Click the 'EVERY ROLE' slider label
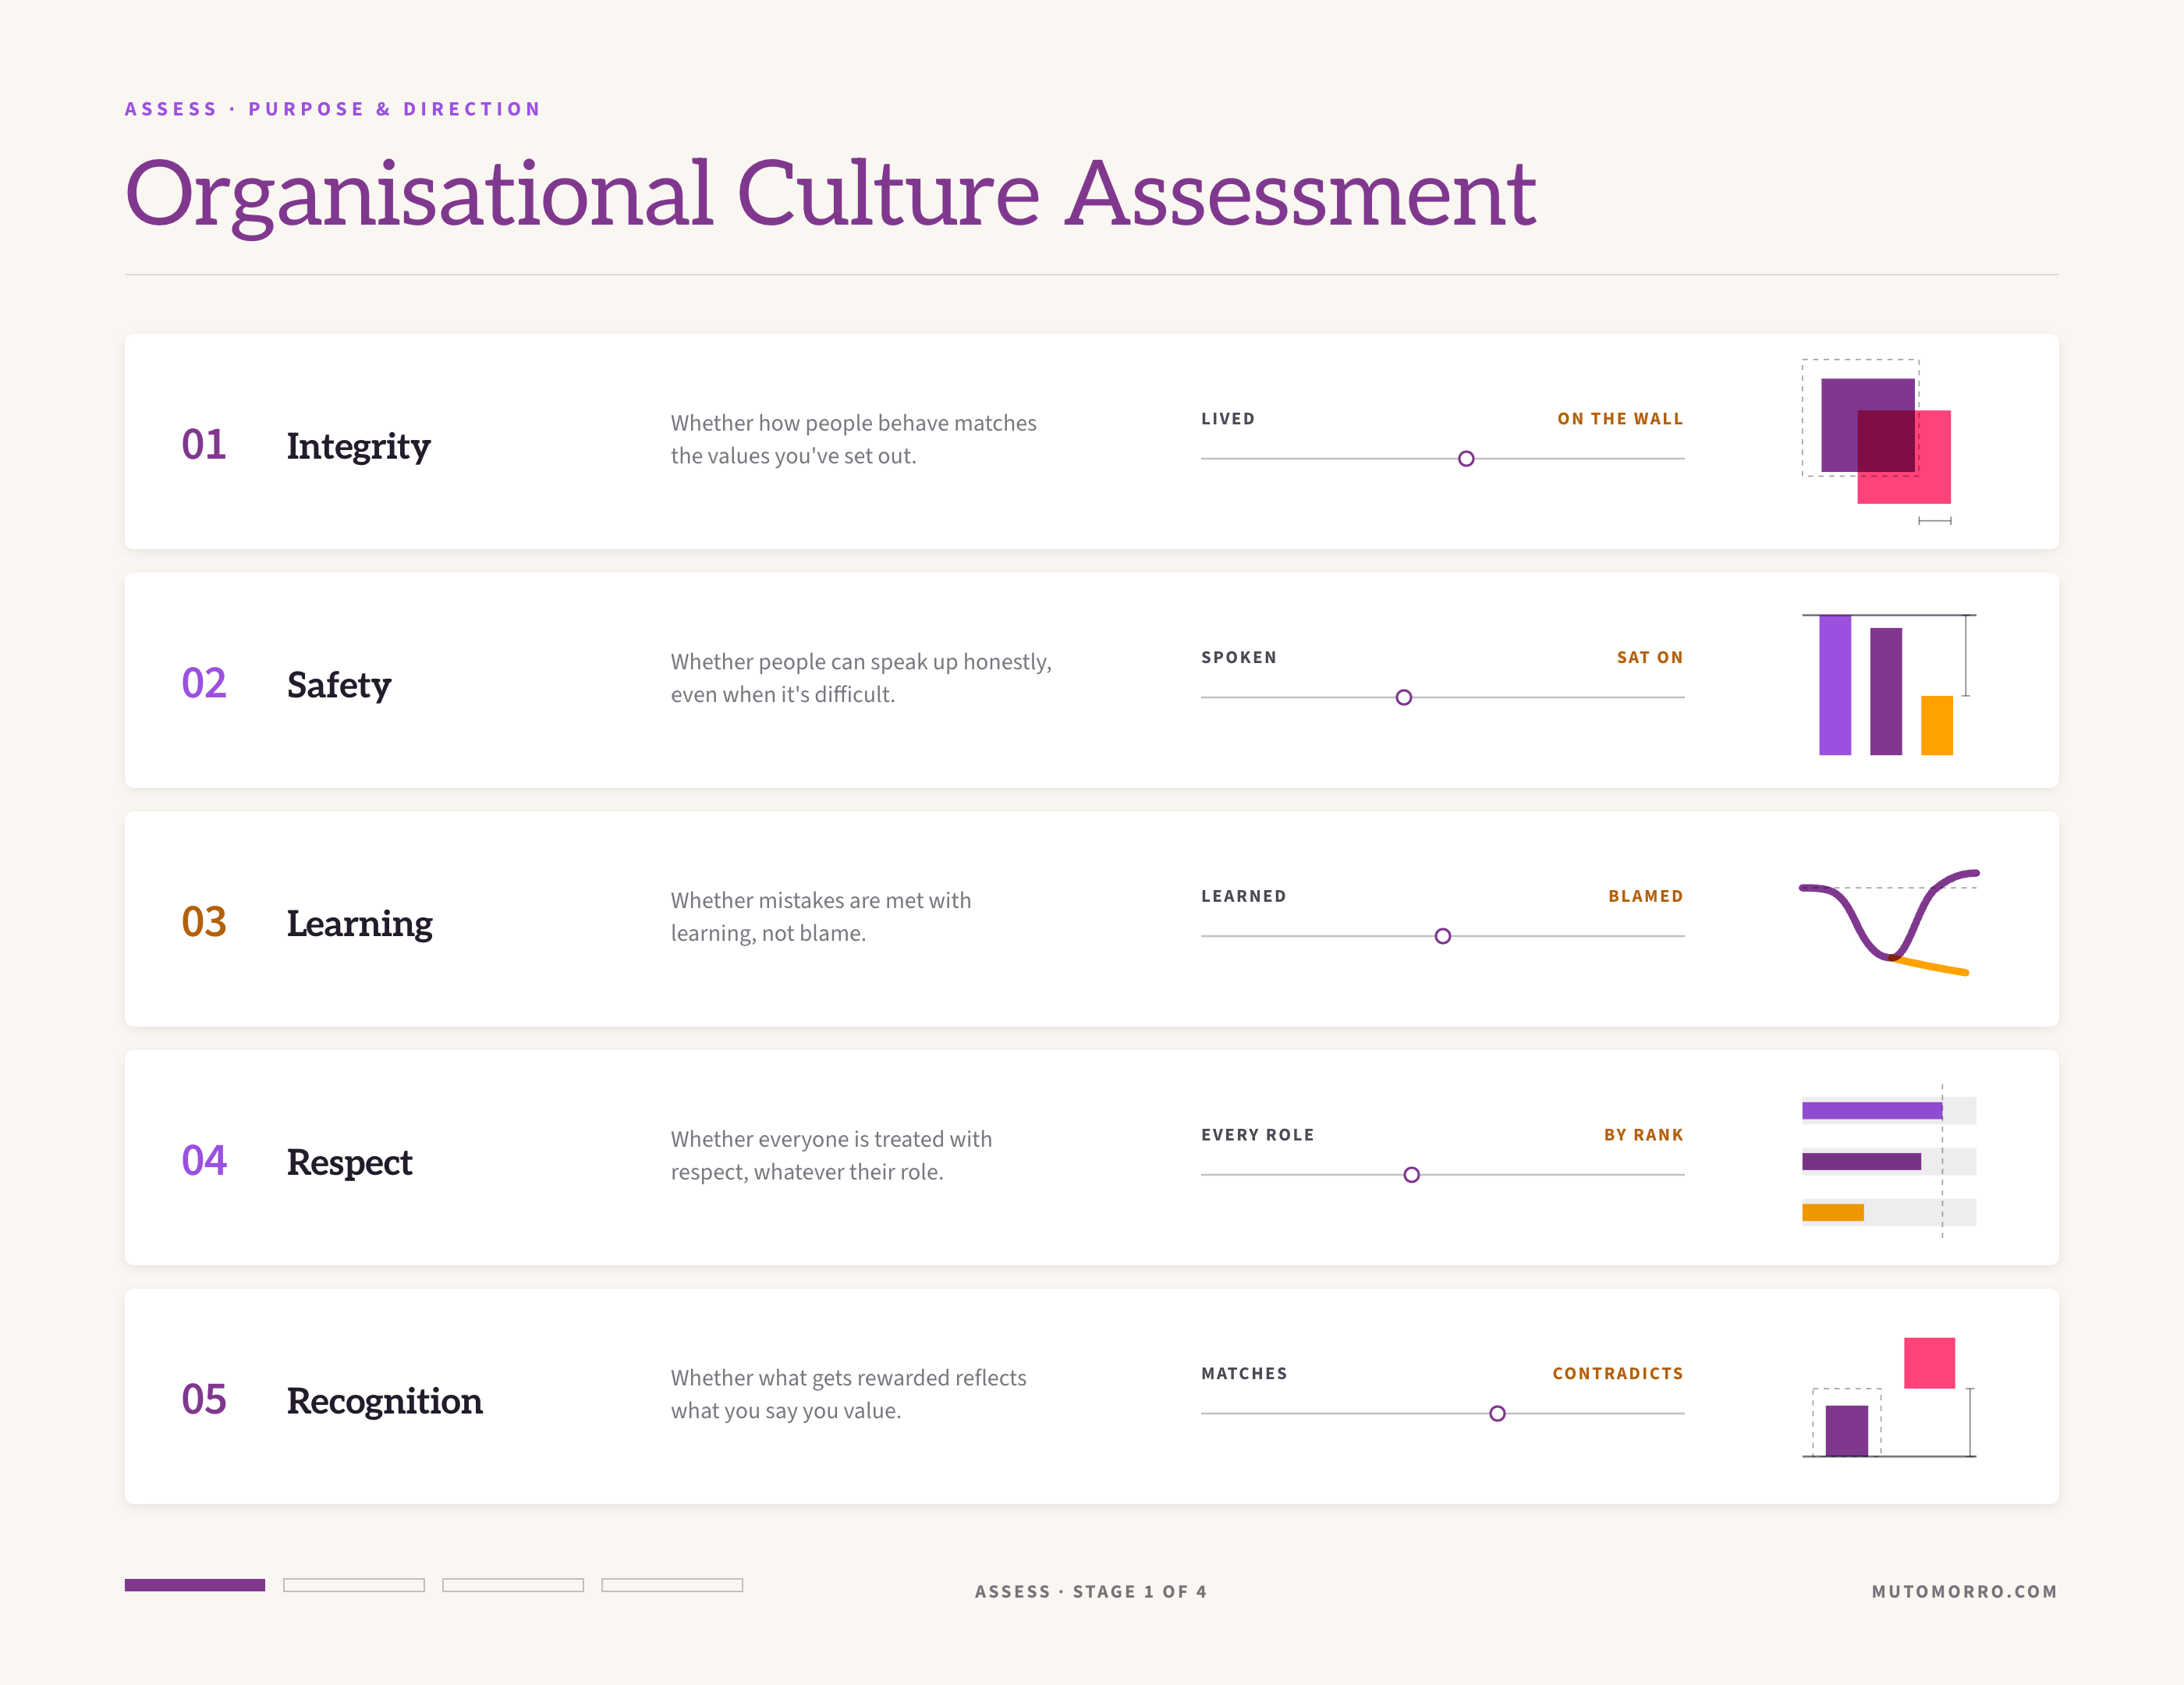2184x1685 pixels. coord(1258,1135)
